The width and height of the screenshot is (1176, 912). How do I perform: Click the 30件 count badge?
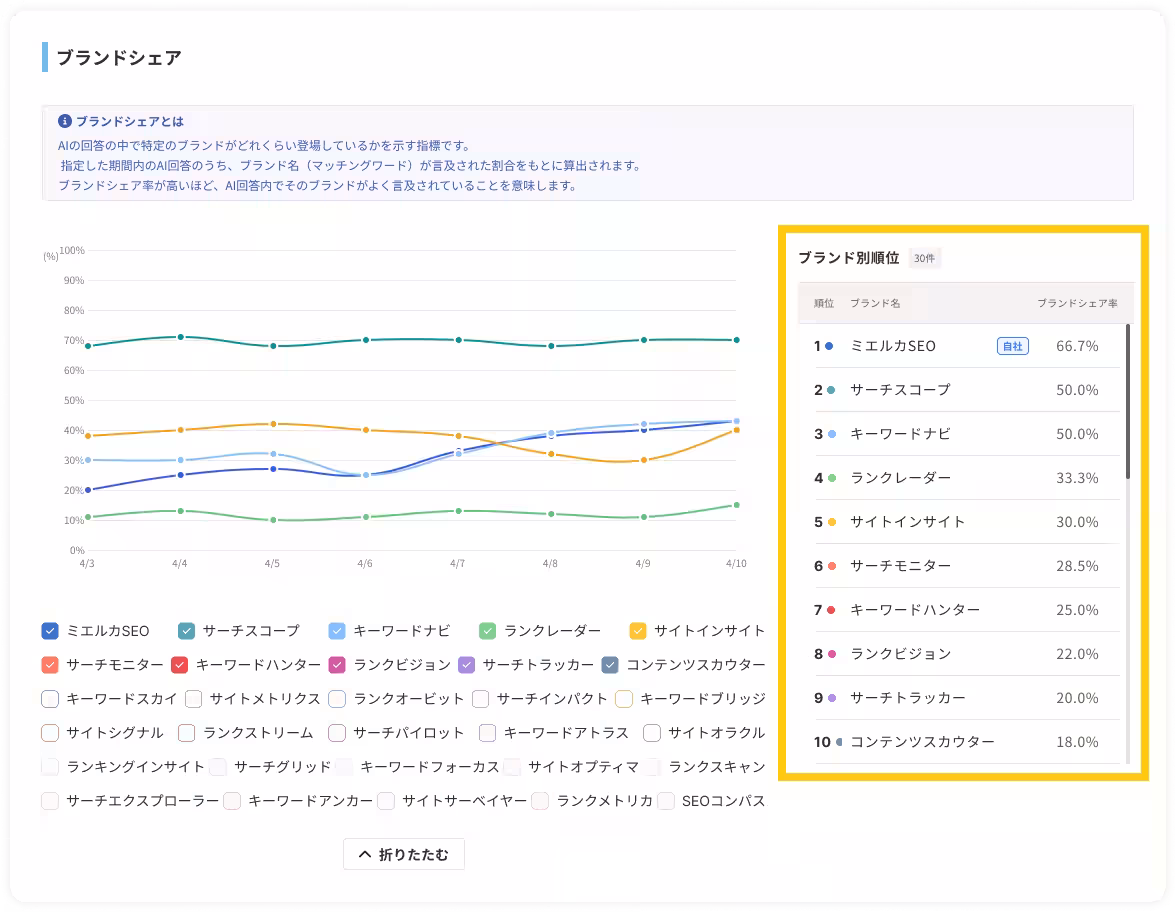[924, 258]
